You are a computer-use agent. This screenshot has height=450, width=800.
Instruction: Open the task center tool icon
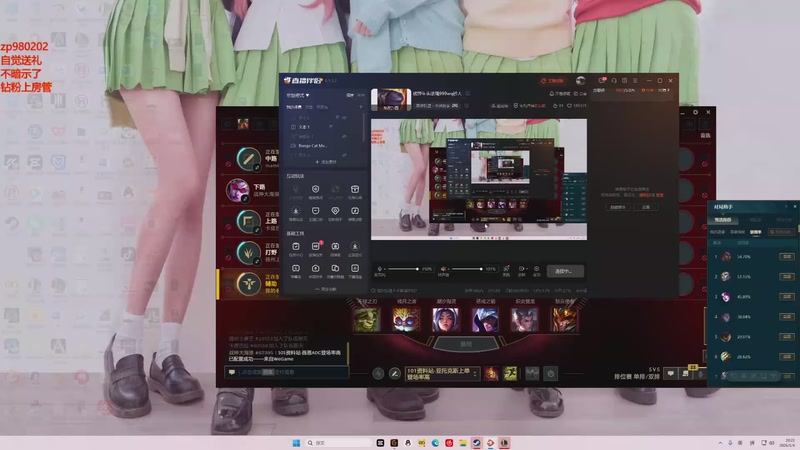click(296, 248)
